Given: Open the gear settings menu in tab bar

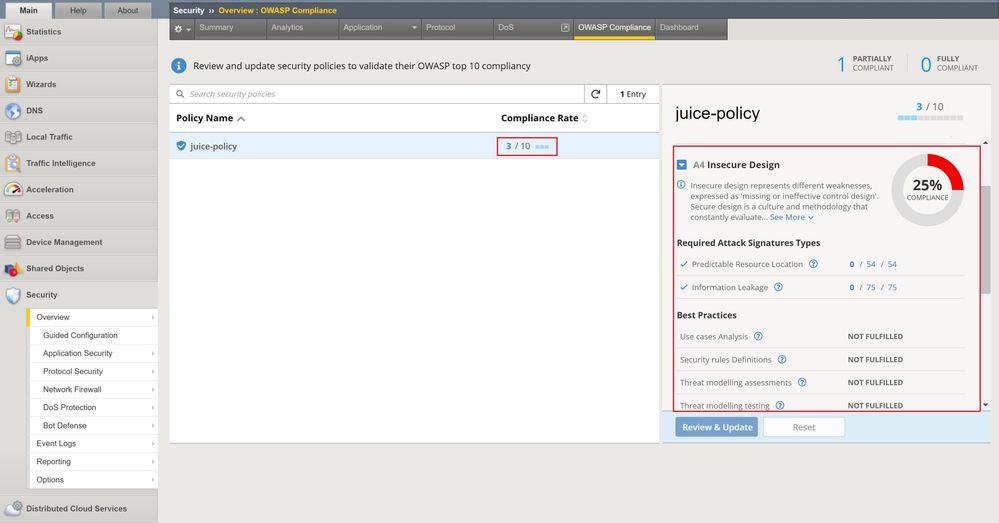Looking at the screenshot, I should click(x=180, y=28).
